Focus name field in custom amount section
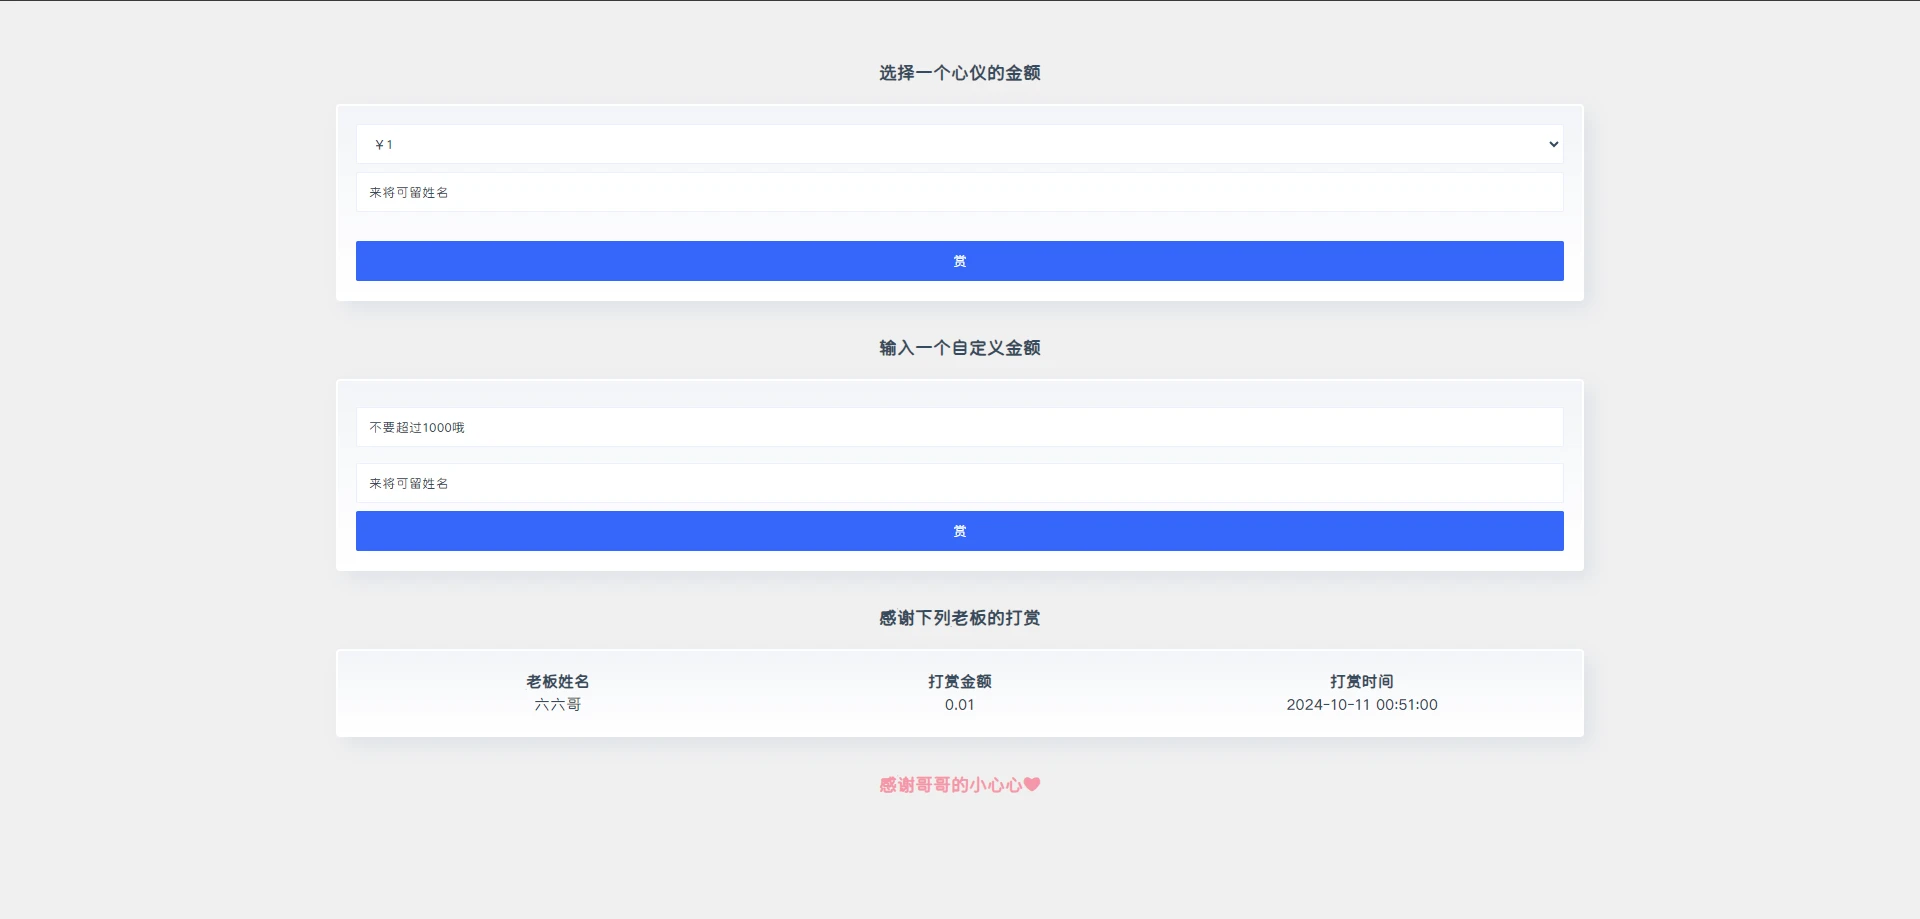 click(x=958, y=483)
